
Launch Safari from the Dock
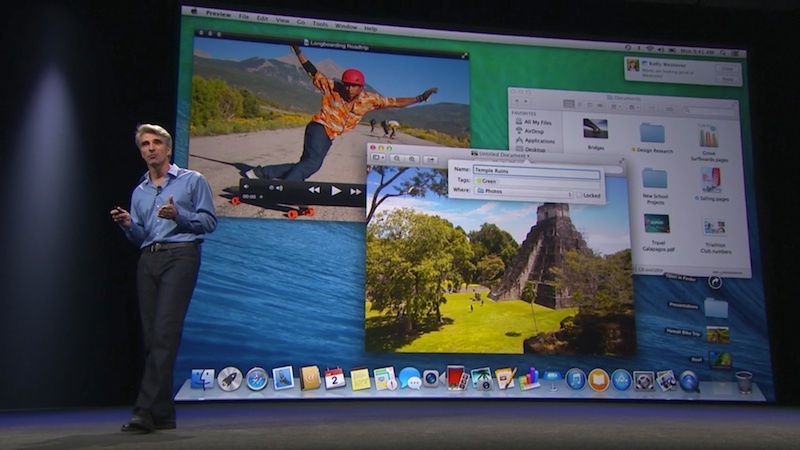coord(257,378)
